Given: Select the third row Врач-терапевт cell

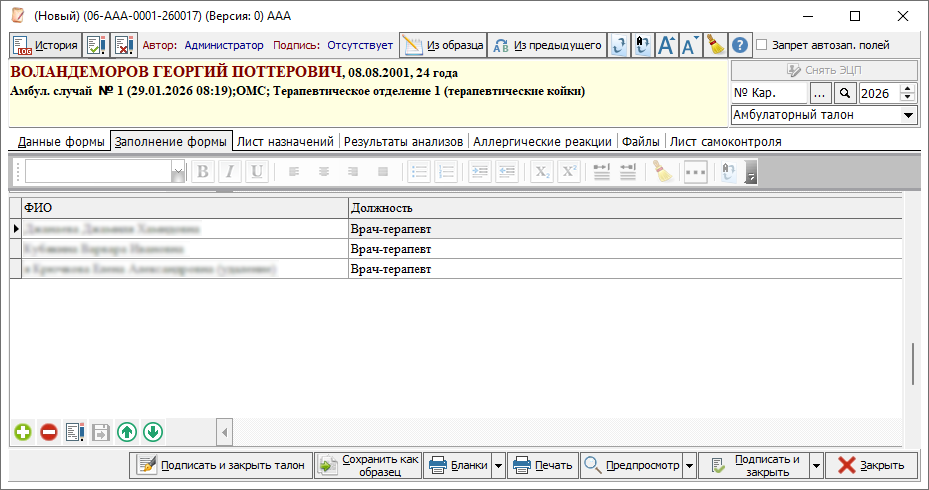Looking at the screenshot, I should (625, 269).
